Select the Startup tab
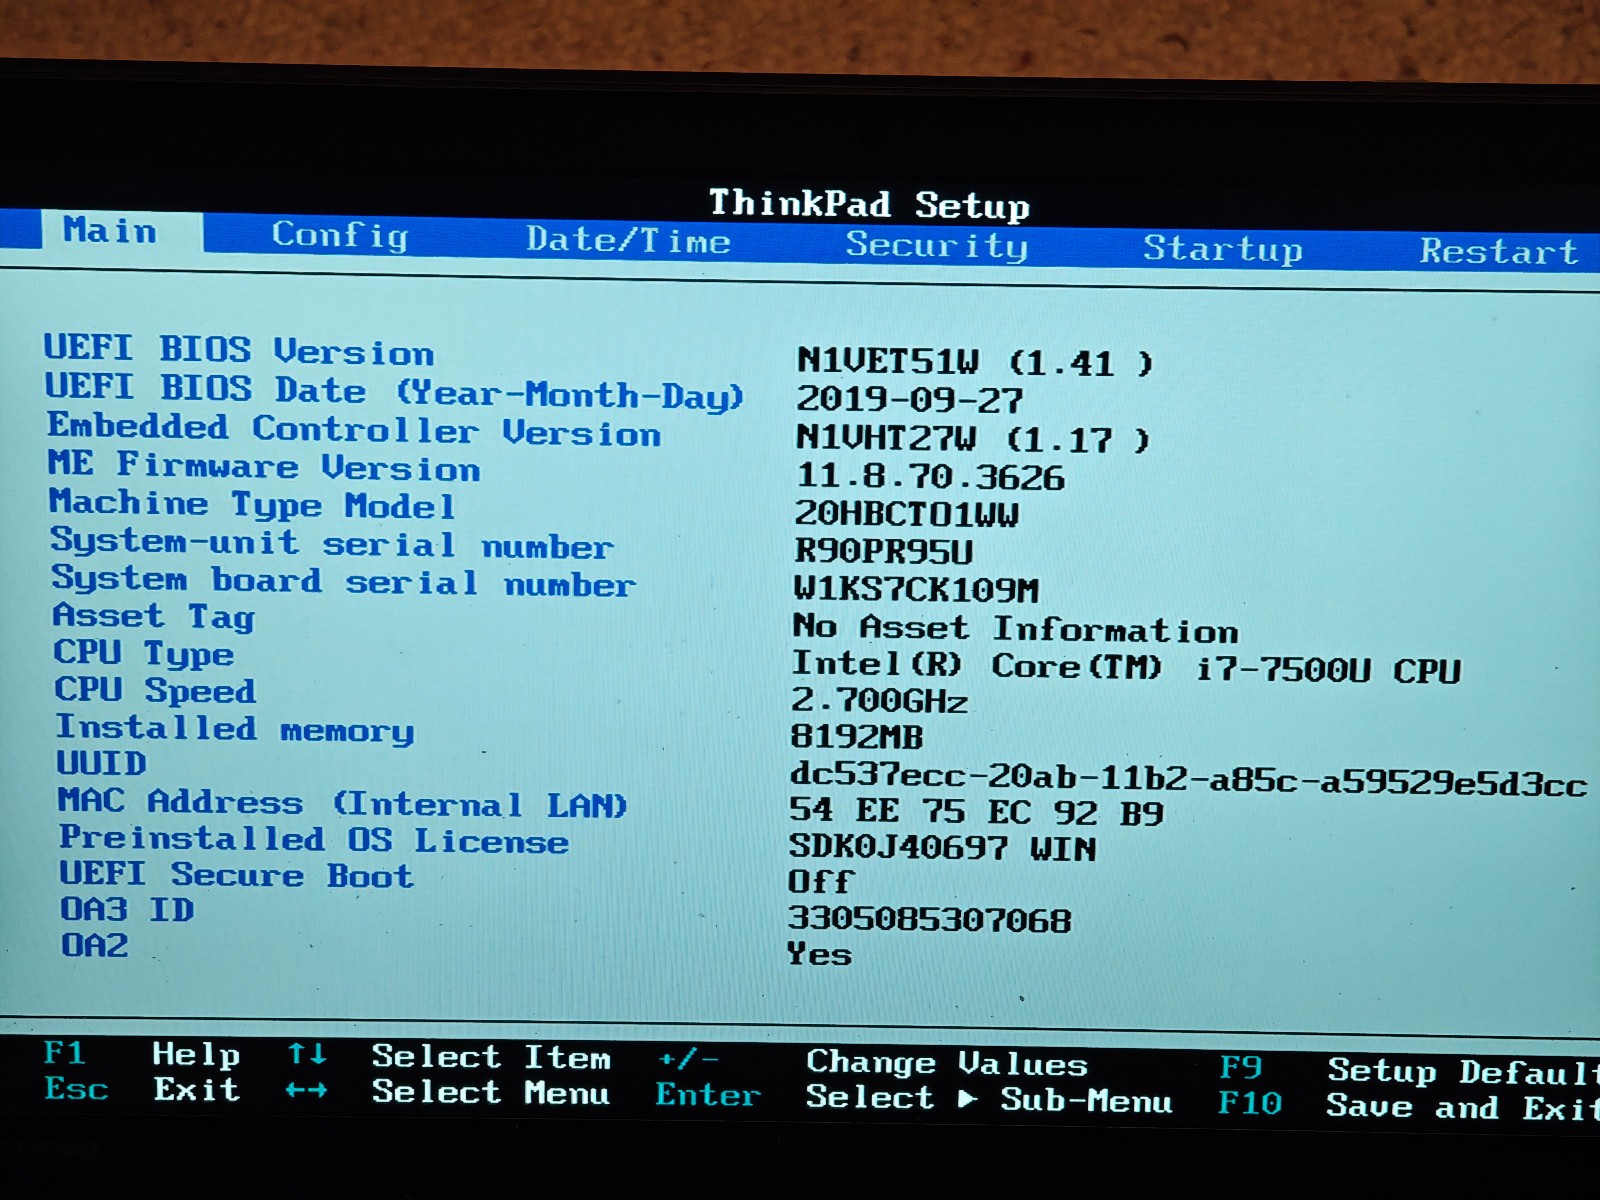This screenshot has height=1200, width=1600. [1223, 248]
